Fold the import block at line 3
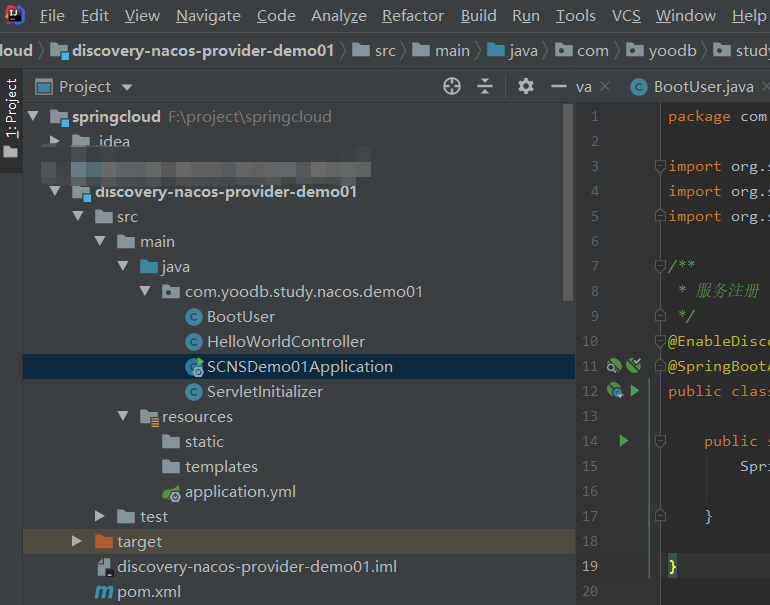The width and height of the screenshot is (770, 605). pos(660,166)
